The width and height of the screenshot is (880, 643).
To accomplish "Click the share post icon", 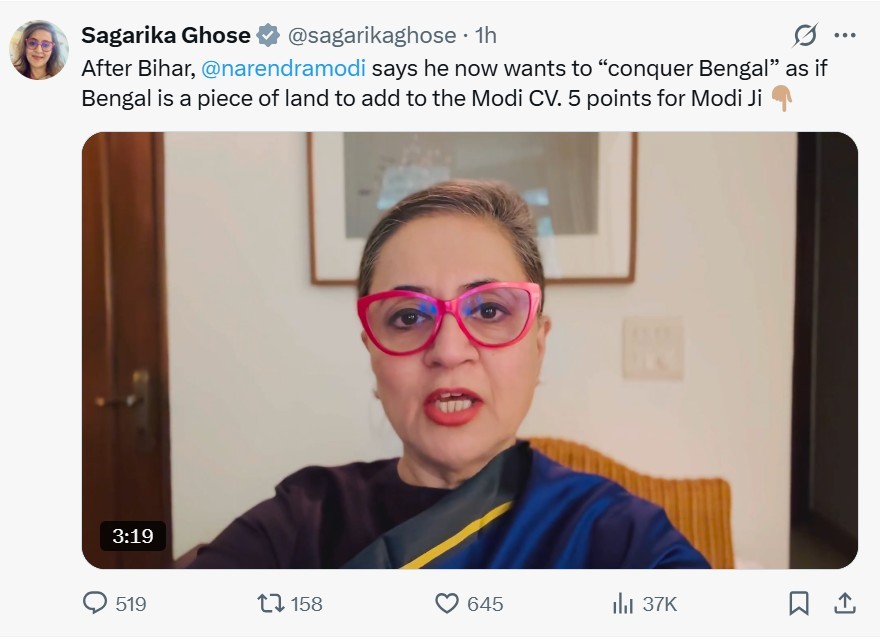I will pos(845,603).
